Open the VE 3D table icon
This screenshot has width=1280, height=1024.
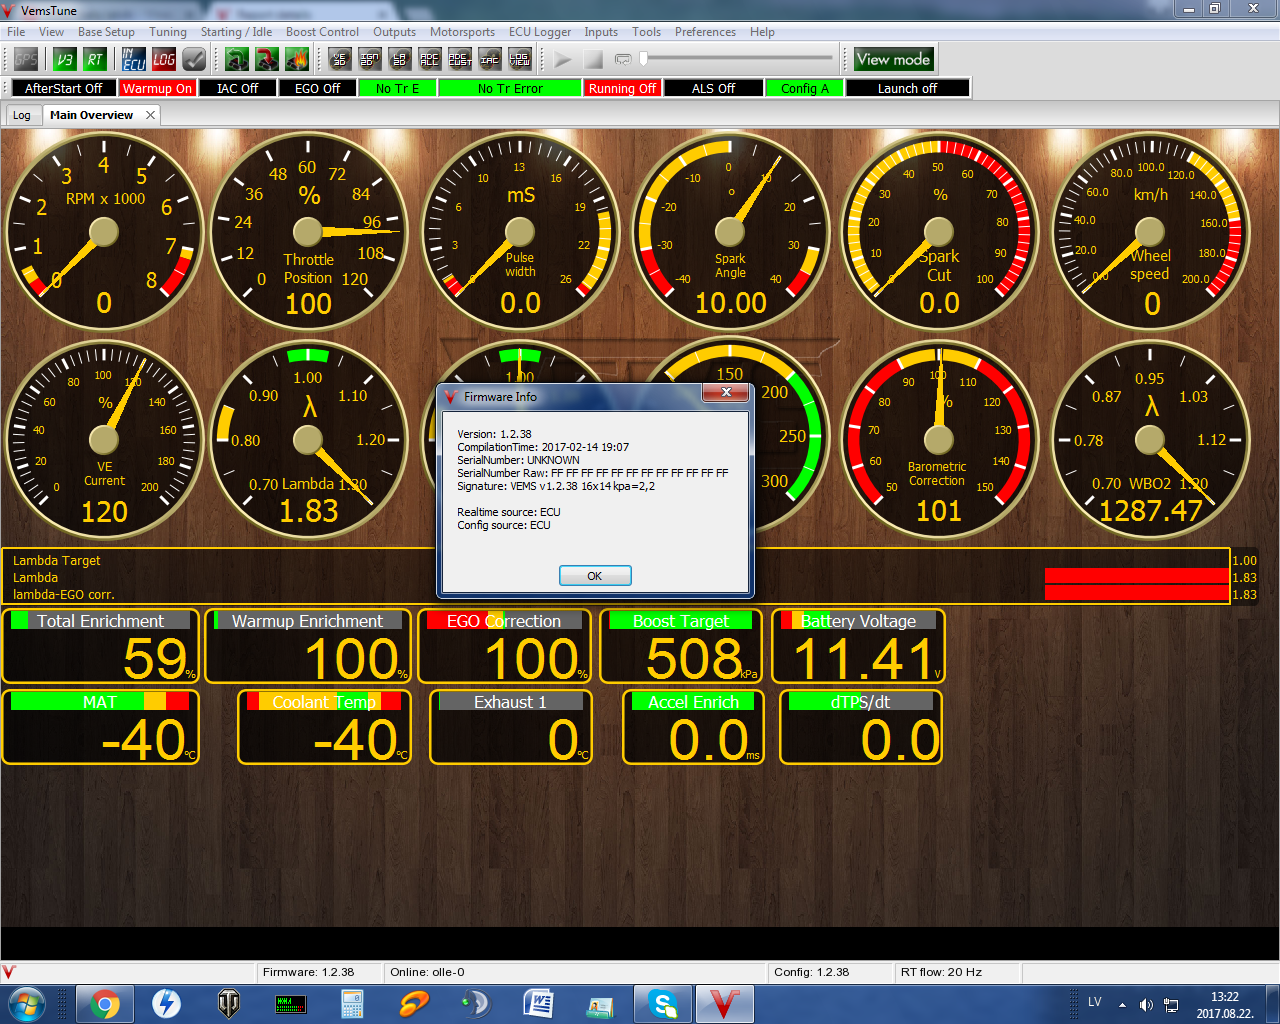coord(340,60)
